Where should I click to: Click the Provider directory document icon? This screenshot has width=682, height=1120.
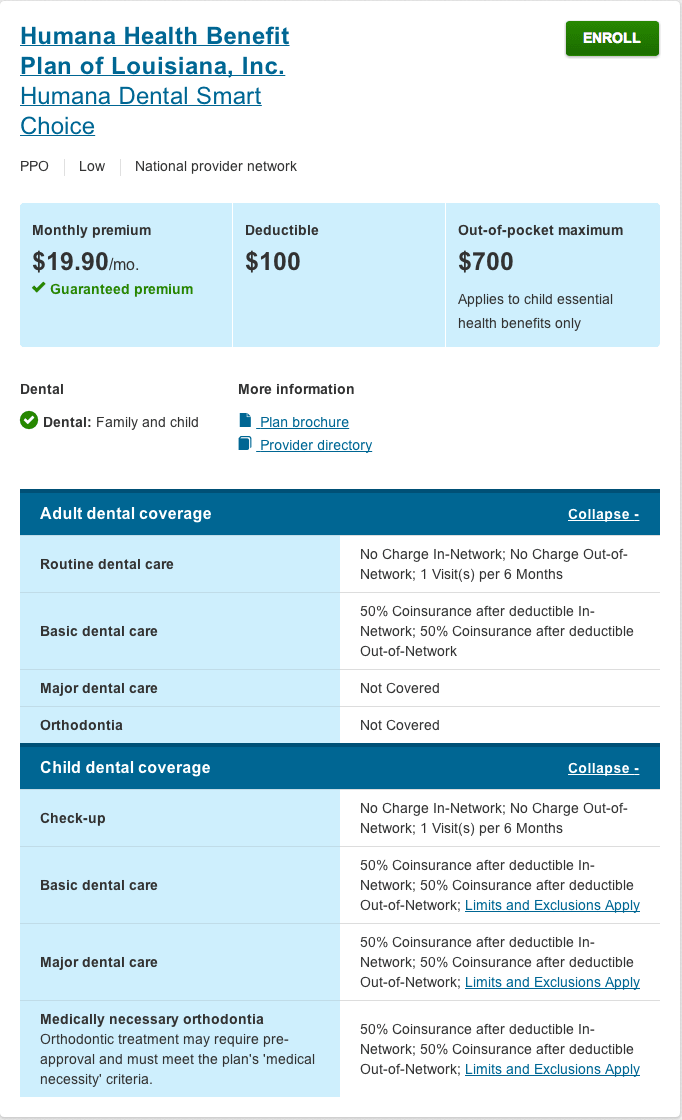[243, 444]
